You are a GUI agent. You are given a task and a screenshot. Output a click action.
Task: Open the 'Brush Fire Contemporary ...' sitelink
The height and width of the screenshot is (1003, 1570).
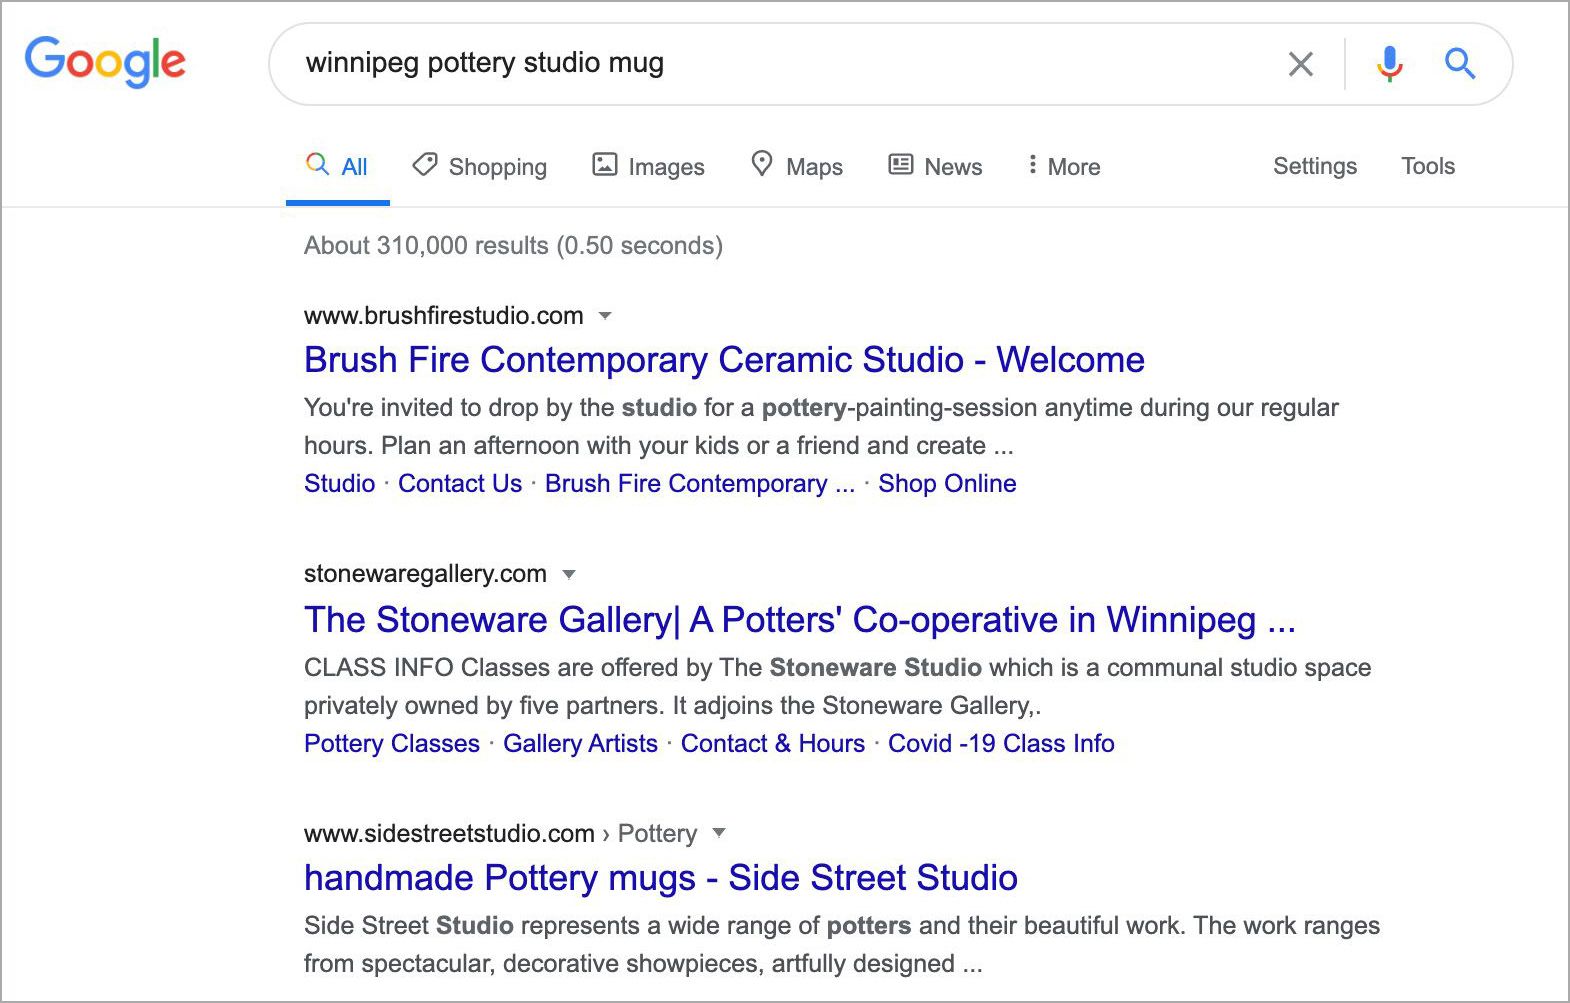[700, 483]
